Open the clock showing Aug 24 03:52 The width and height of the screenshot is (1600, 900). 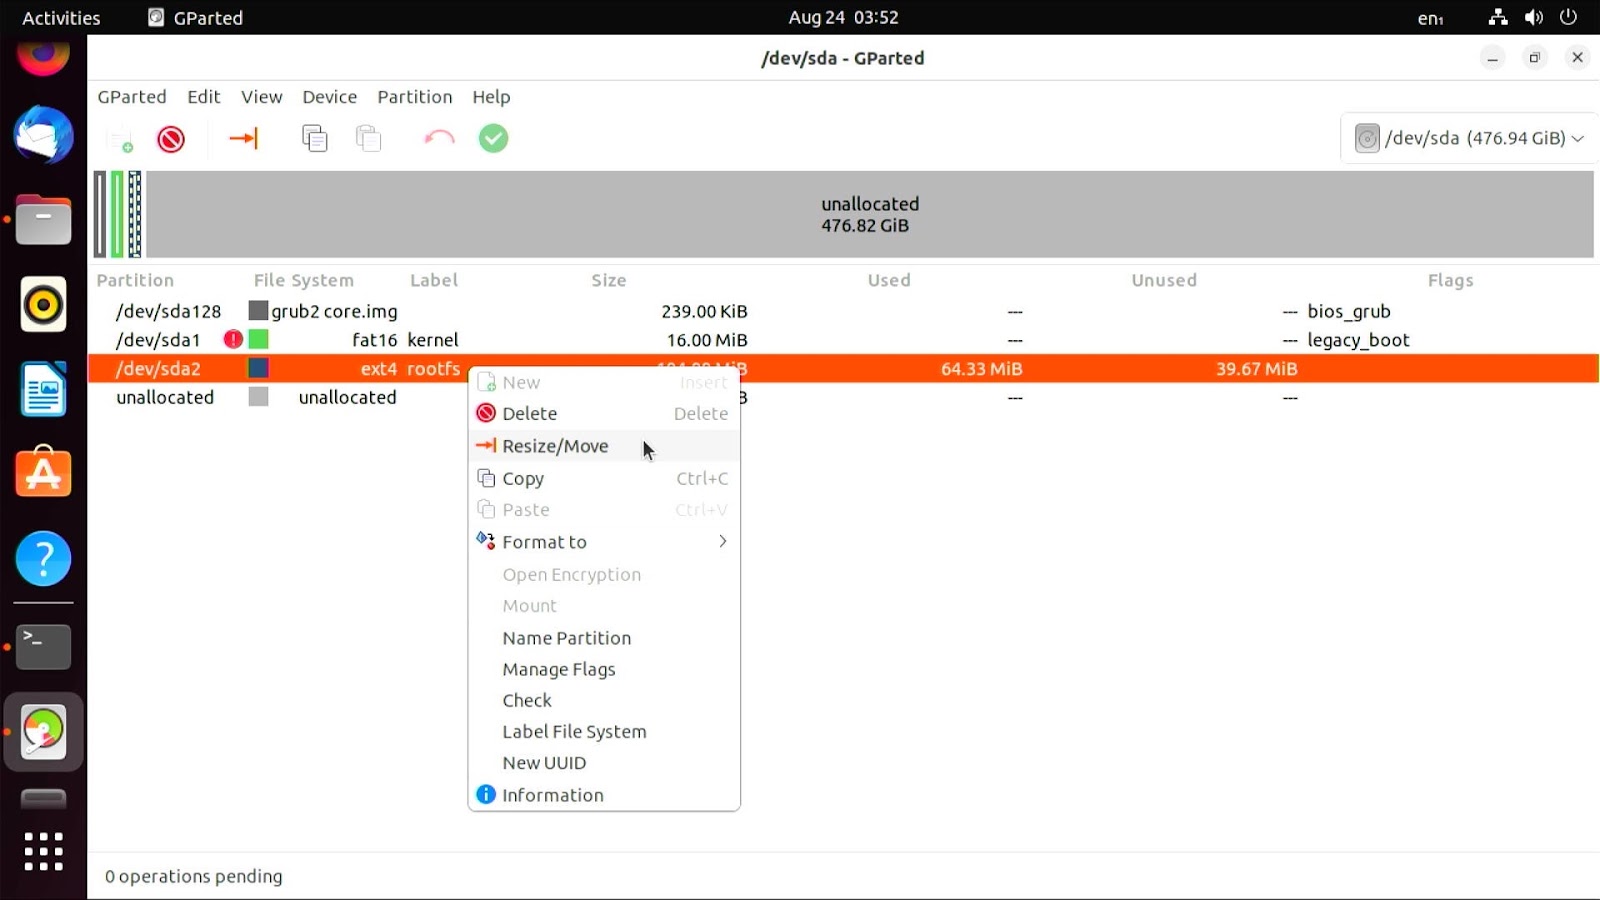(843, 17)
